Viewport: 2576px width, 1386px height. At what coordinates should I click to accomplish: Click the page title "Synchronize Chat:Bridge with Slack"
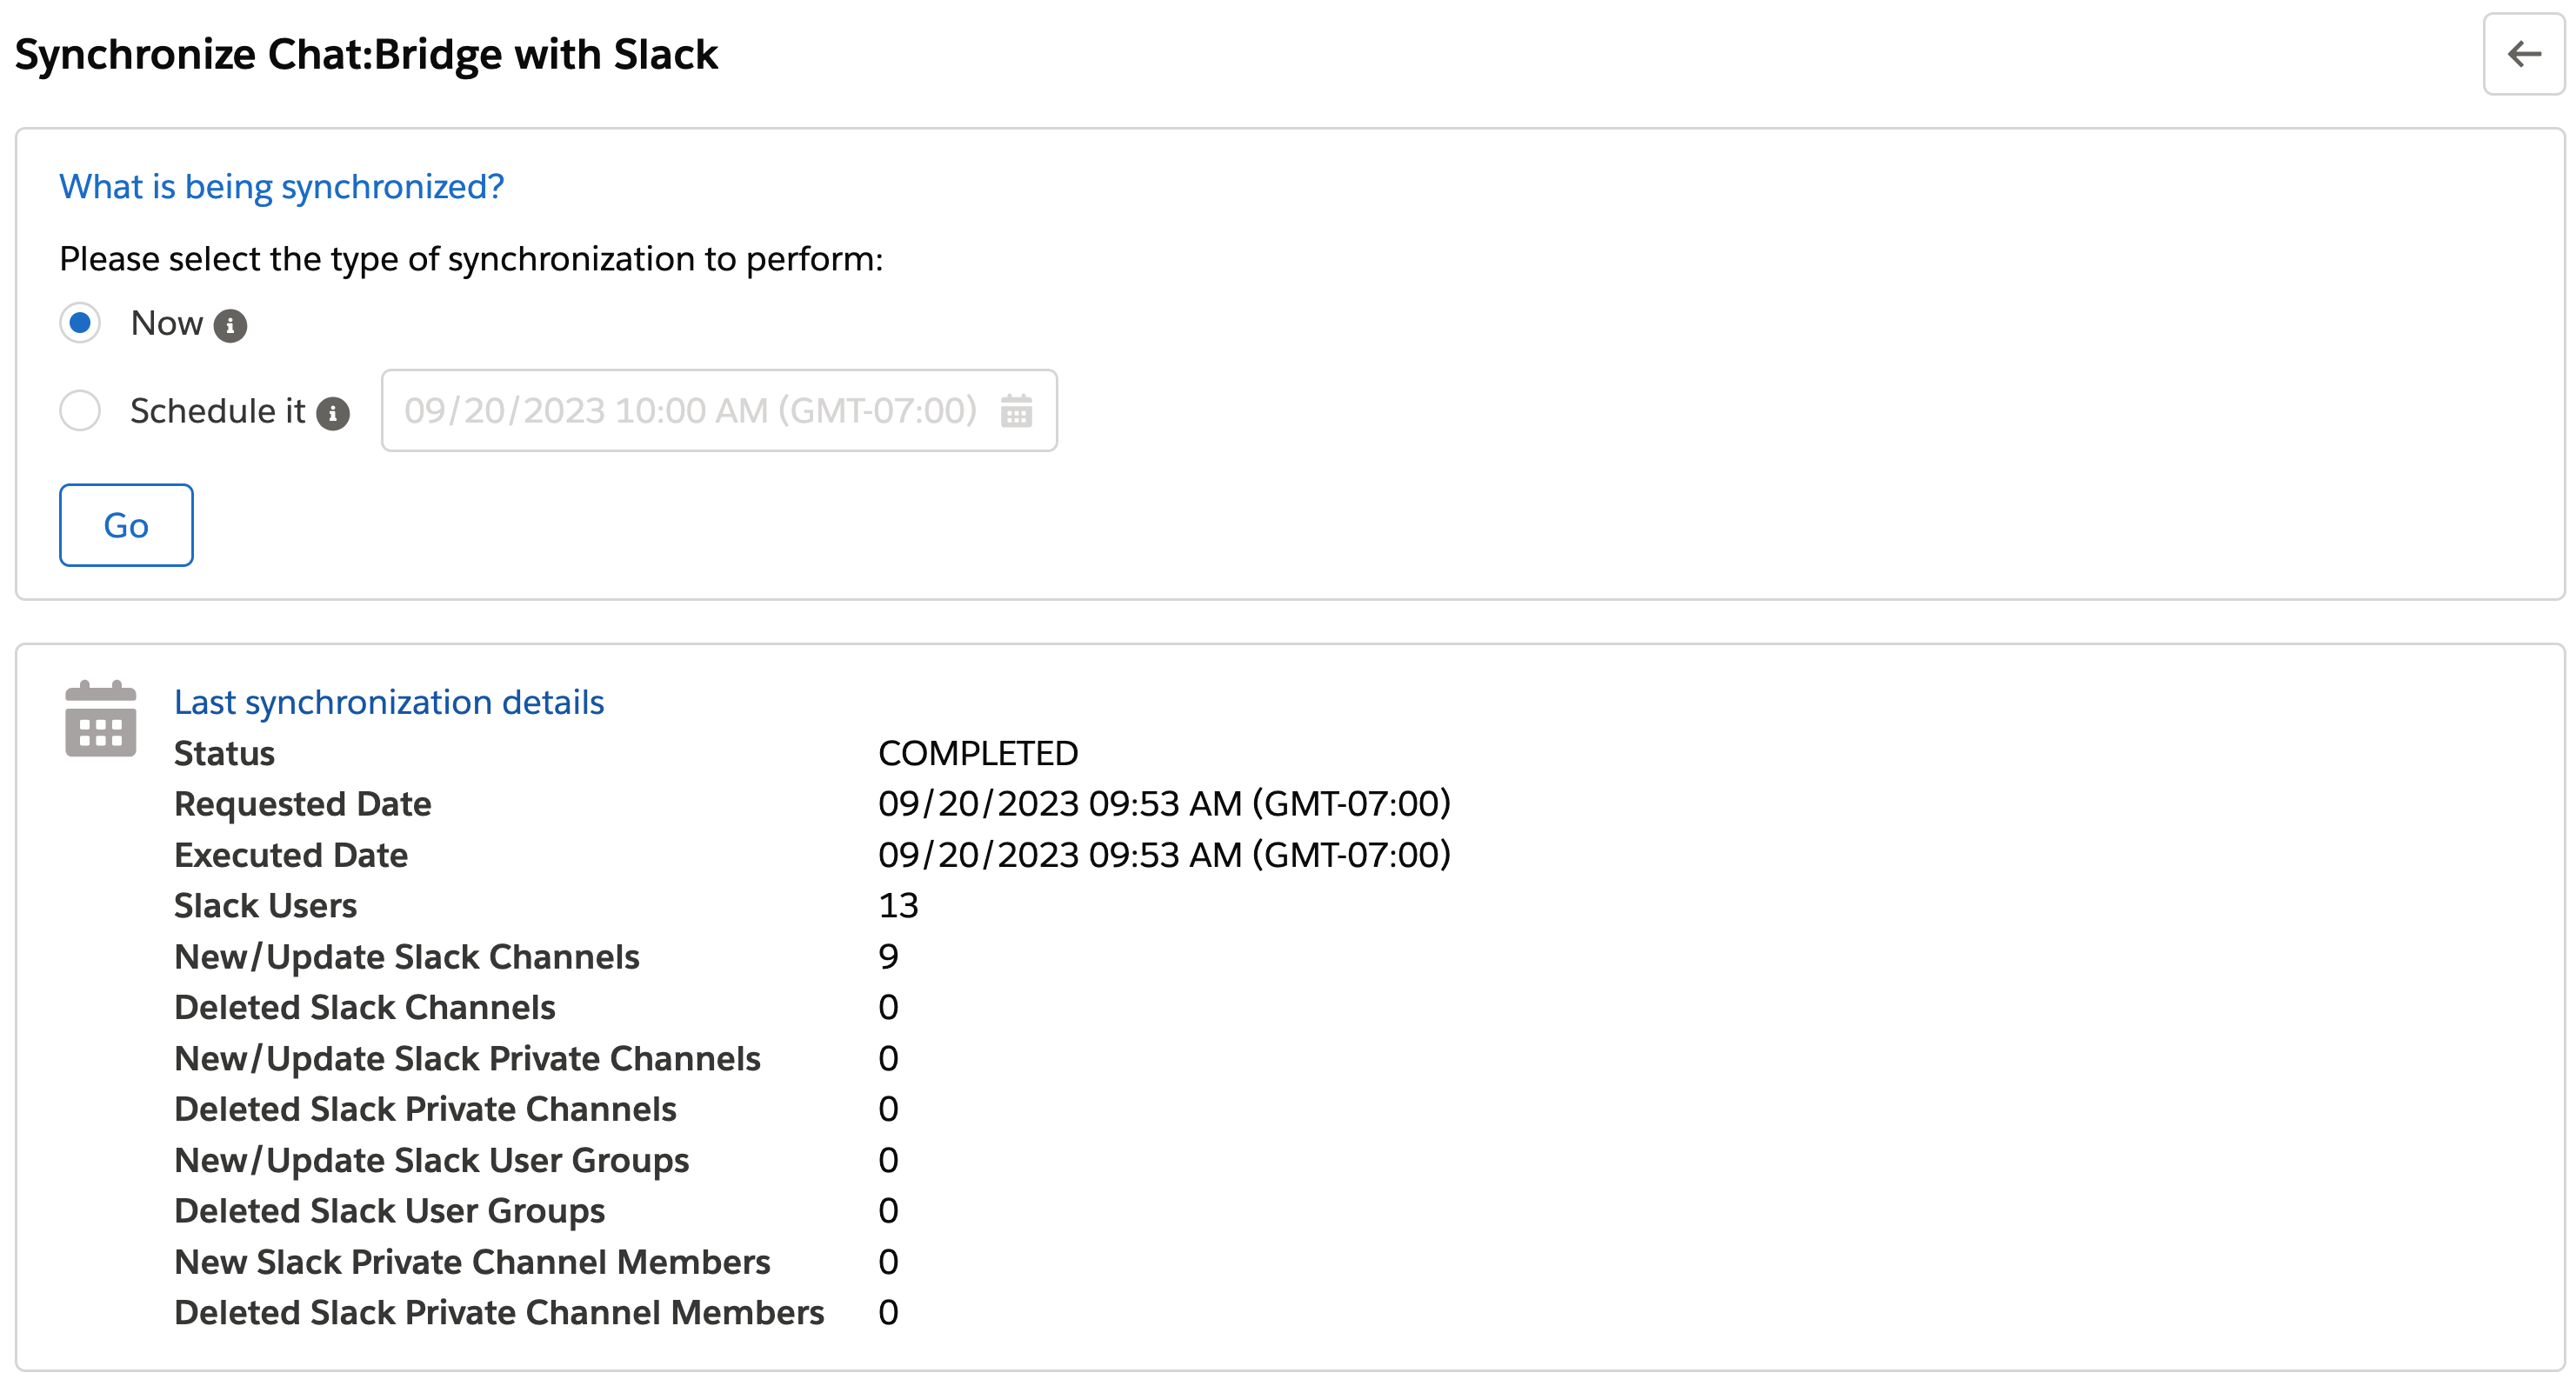[x=366, y=54]
